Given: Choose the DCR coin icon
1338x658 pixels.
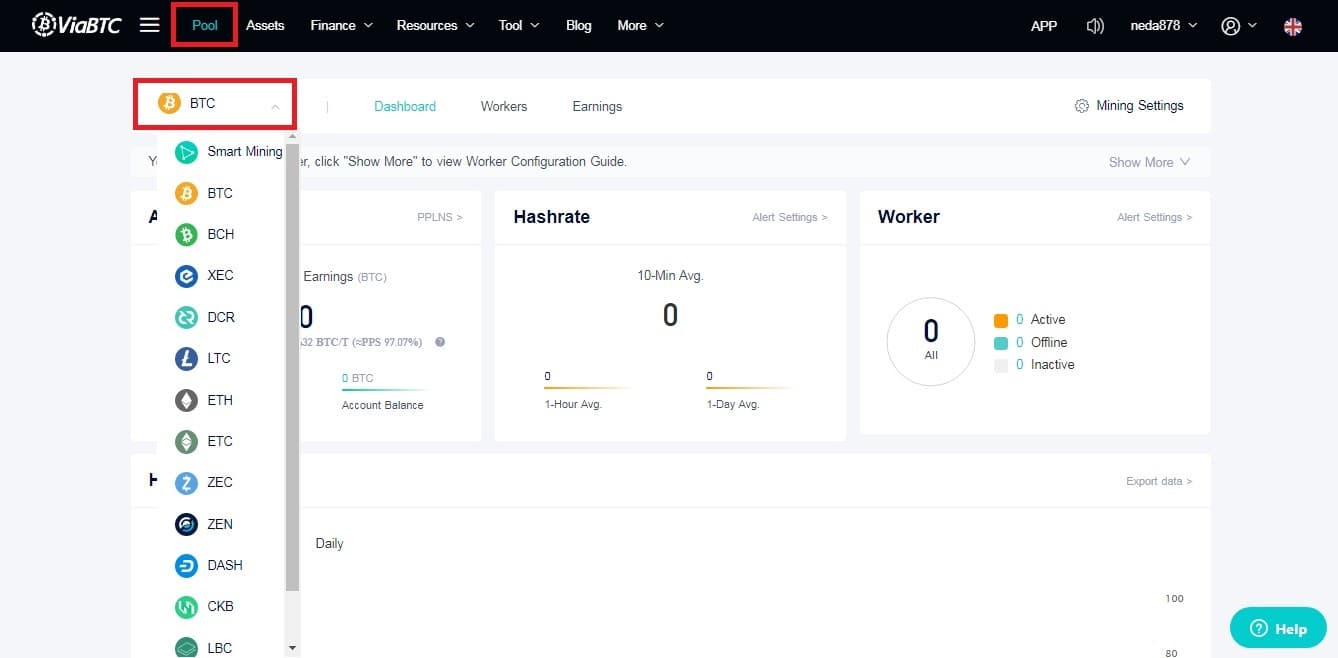Looking at the screenshot, I should coord(186,317).
